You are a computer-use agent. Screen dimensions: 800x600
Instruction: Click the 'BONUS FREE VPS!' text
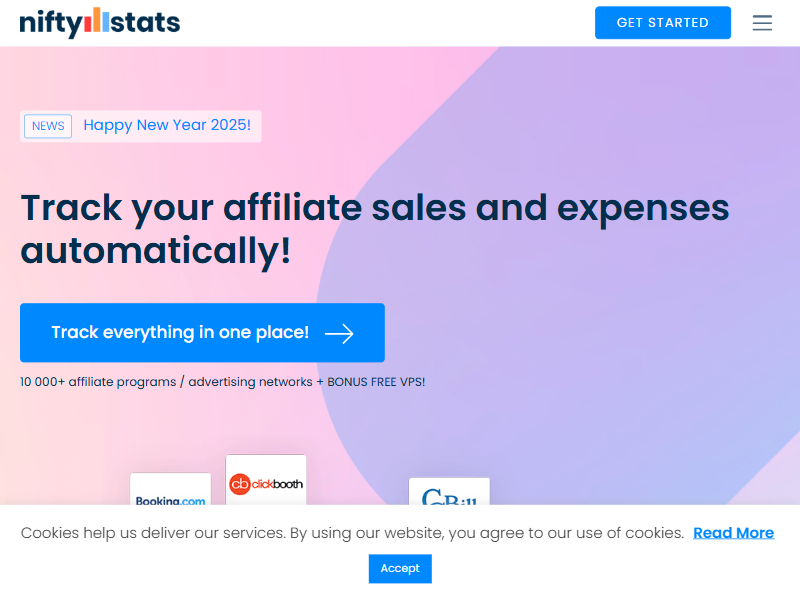(x=376, y=382)
